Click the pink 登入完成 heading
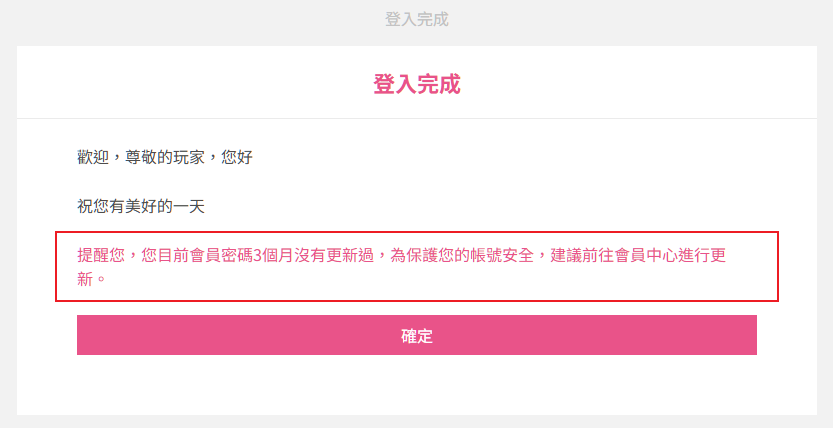Viewport: 833px width, 428px height. tap(416, 84)
